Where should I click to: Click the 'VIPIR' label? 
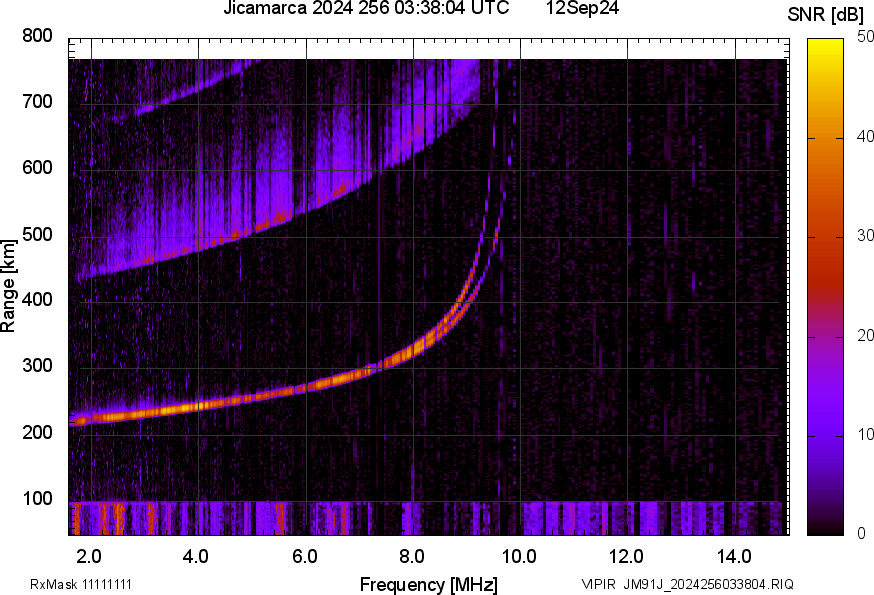click(x=599, y=584)
